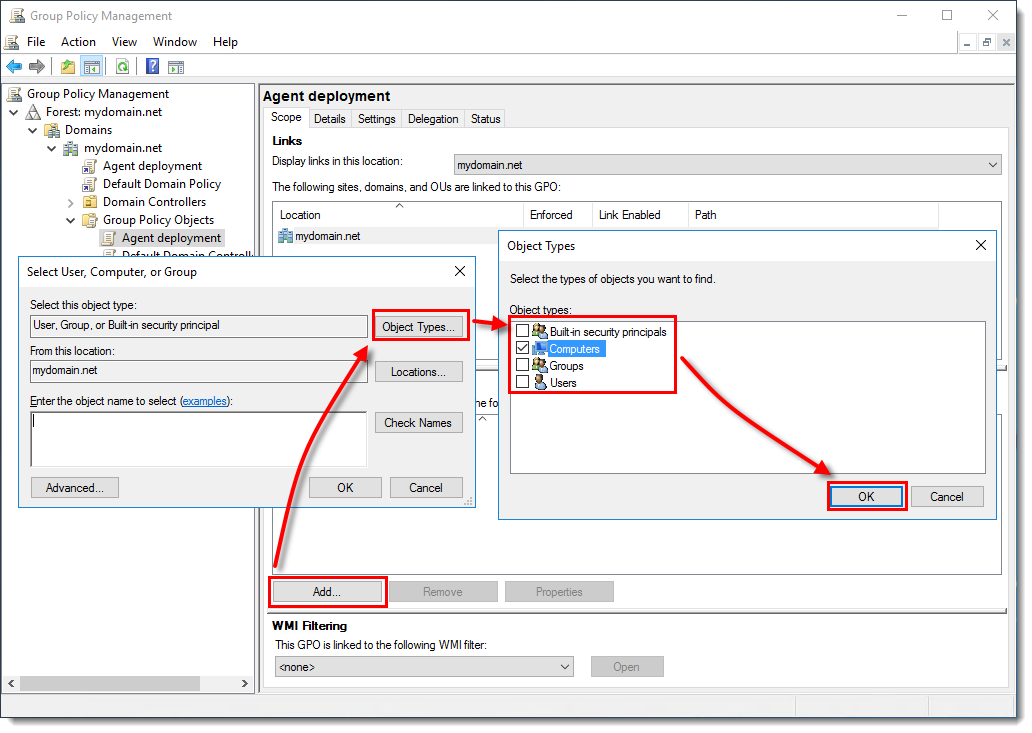
Task: Check the Built-in security principals checkbox
Action: (522, 331)
